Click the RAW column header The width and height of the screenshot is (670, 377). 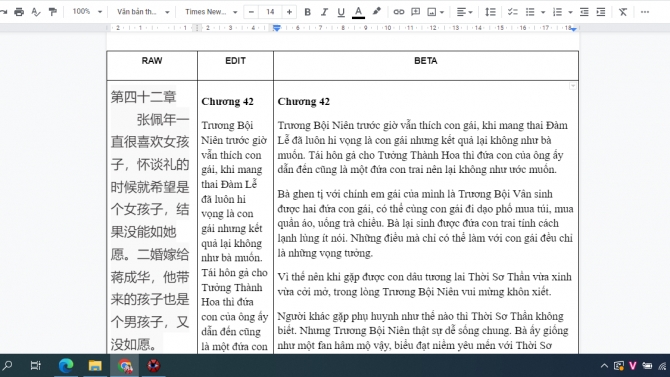(x=152, y=61)
